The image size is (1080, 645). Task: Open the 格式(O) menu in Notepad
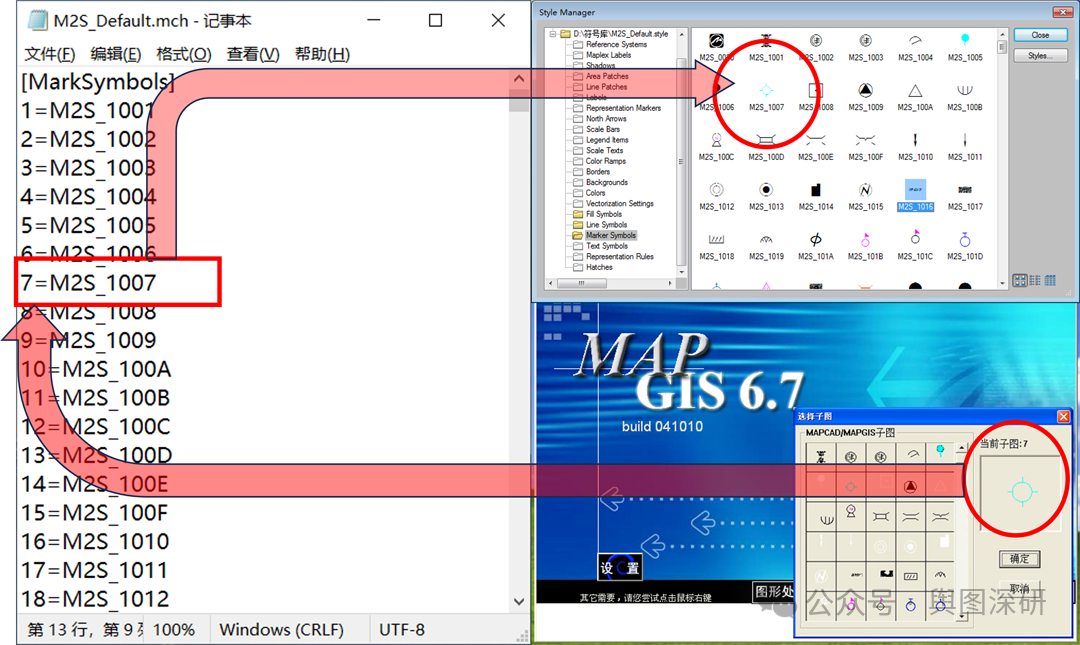pyautogui.click(x=183, y=54)
